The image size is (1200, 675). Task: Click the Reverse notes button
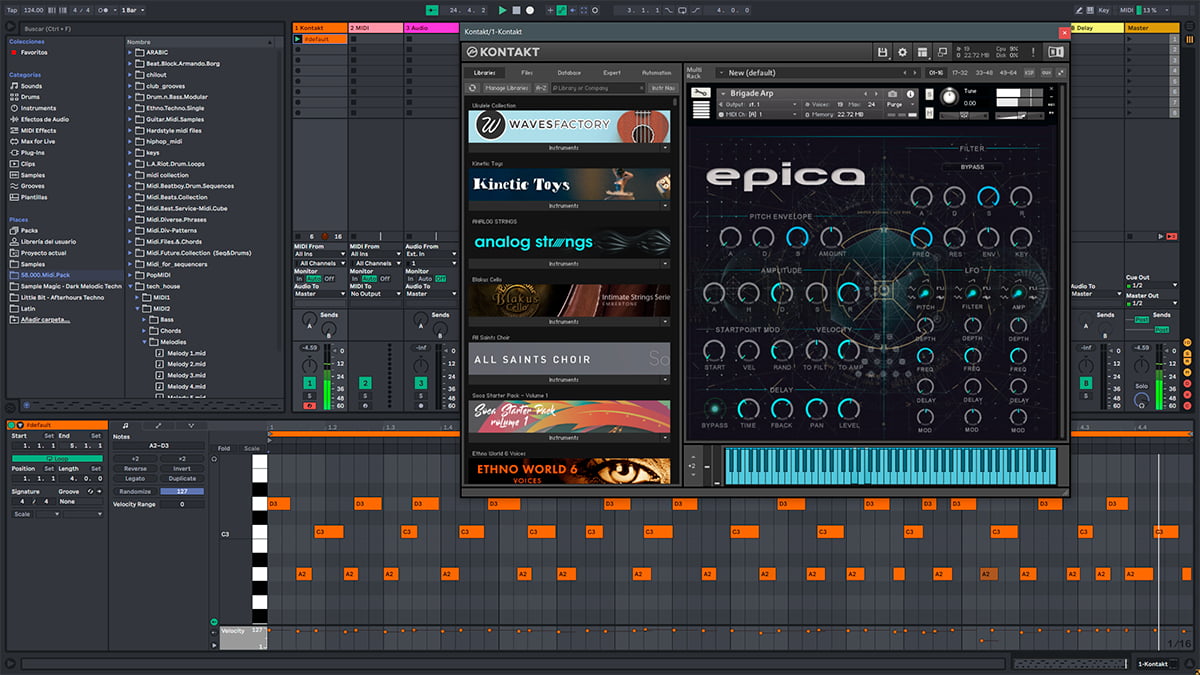pos(135,469)
